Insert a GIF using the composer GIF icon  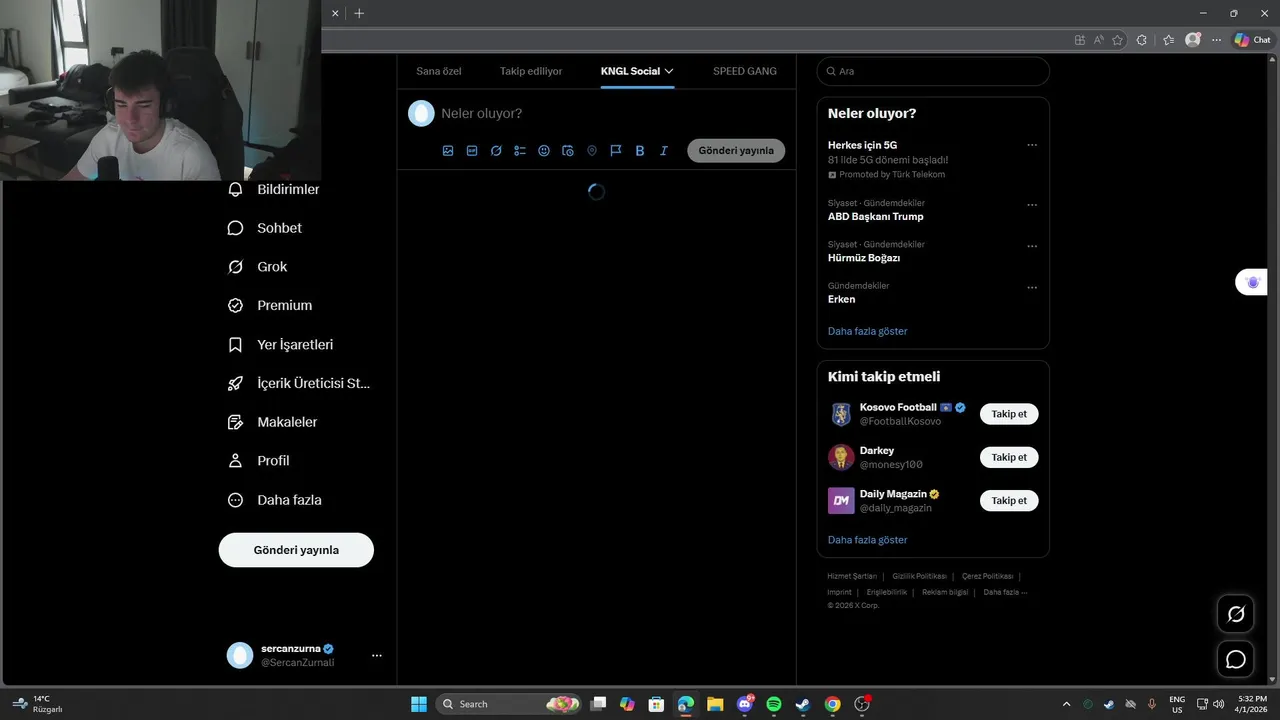(472, 151)
